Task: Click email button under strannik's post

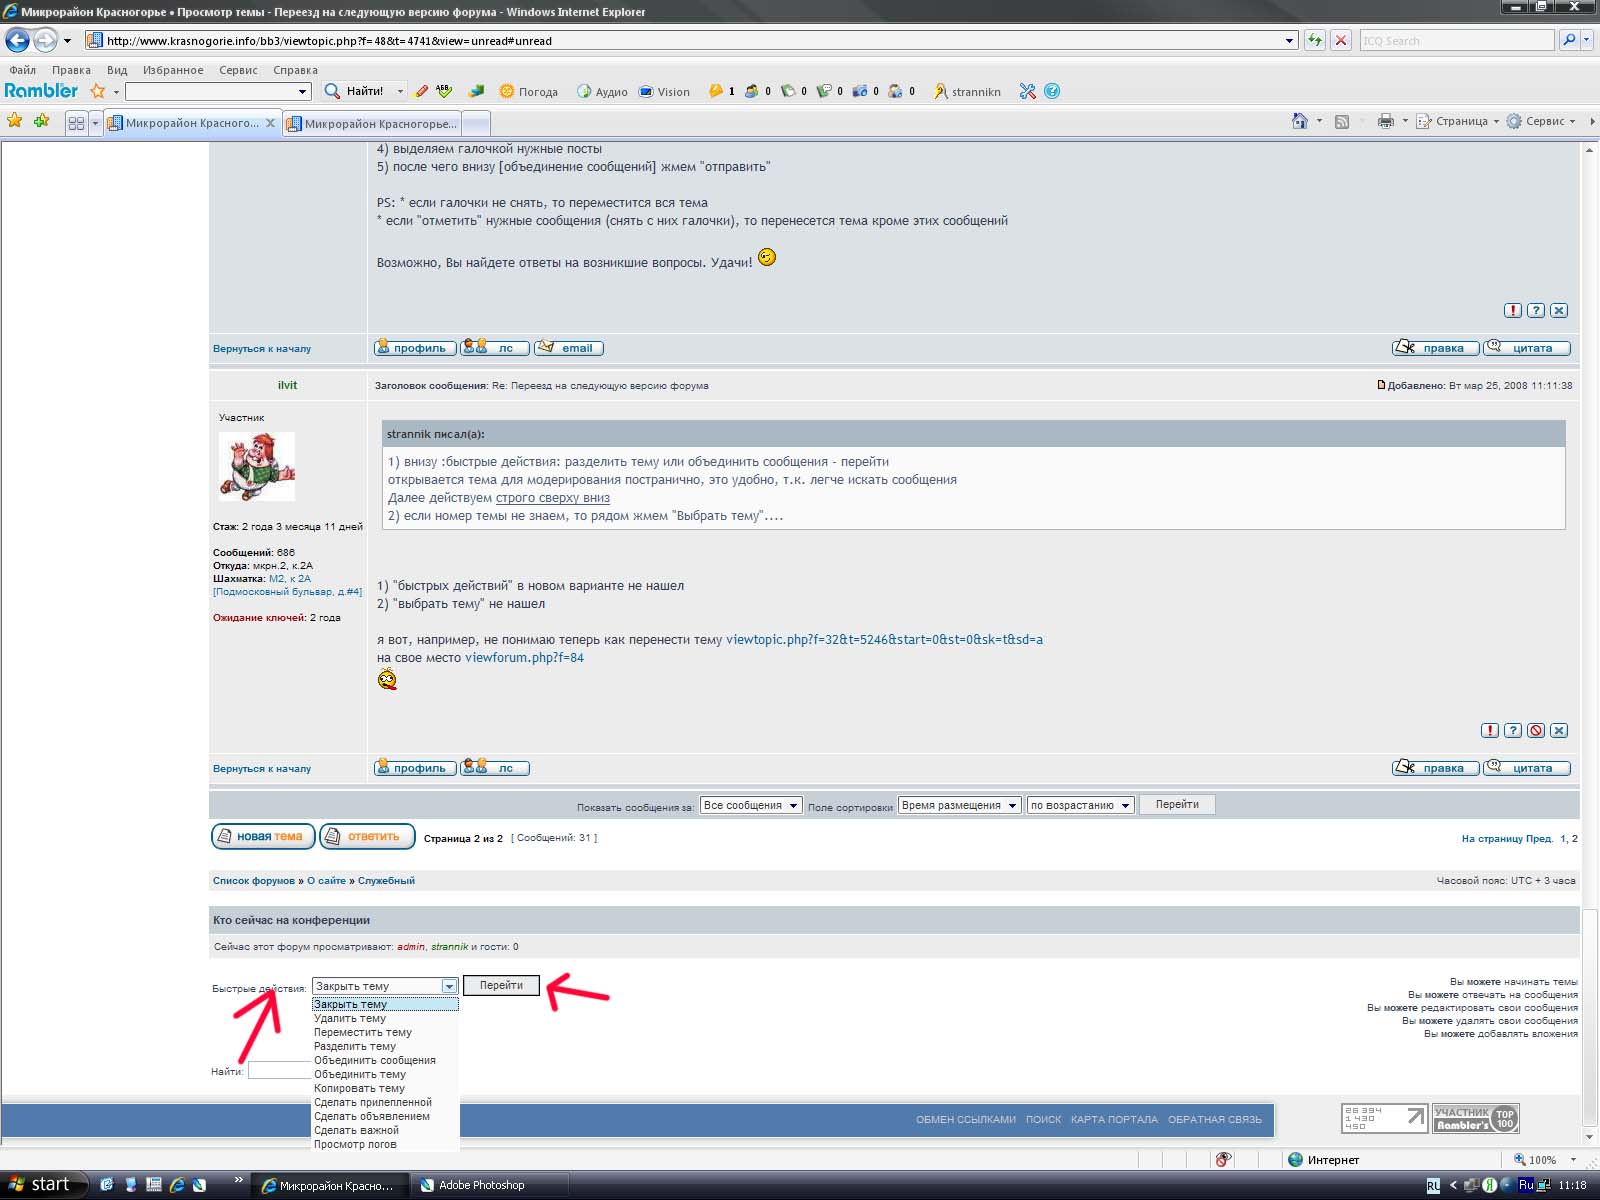Action: tap(569, 348)
